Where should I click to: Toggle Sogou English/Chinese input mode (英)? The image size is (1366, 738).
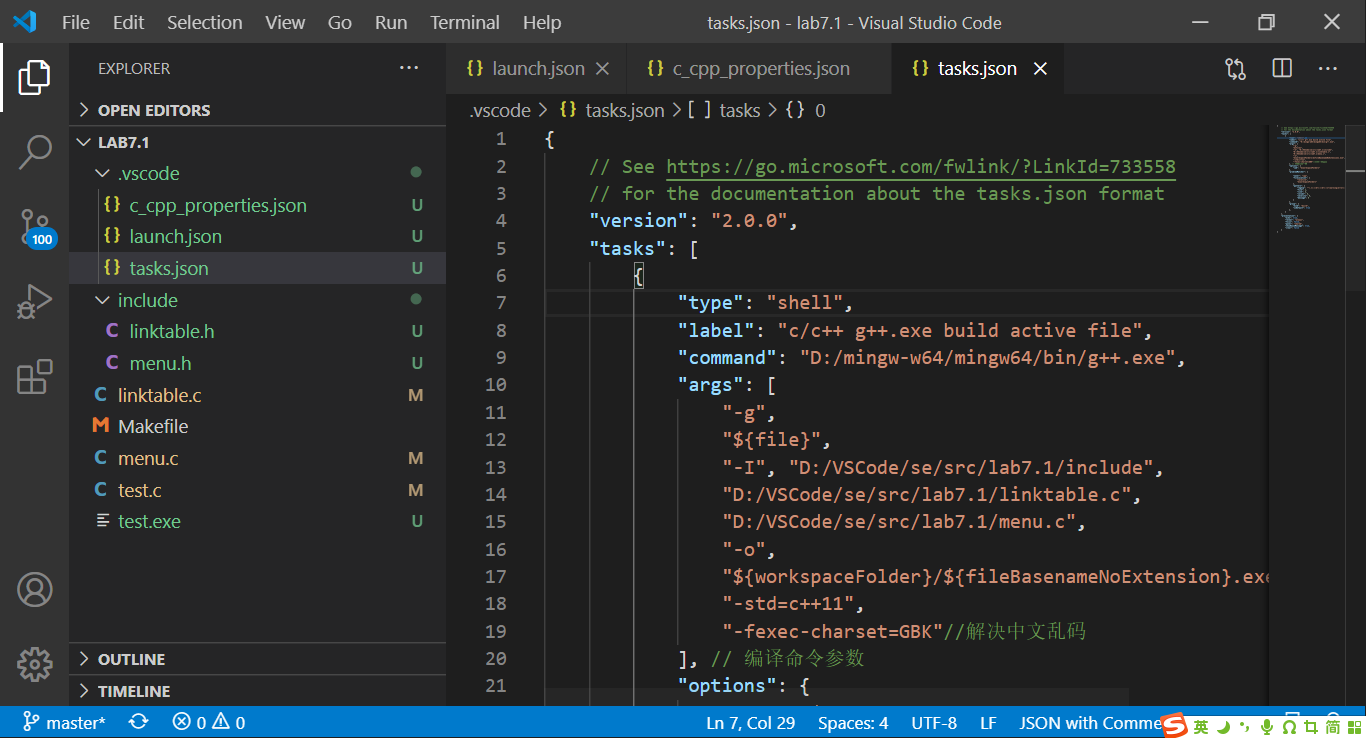[1201, 726]
